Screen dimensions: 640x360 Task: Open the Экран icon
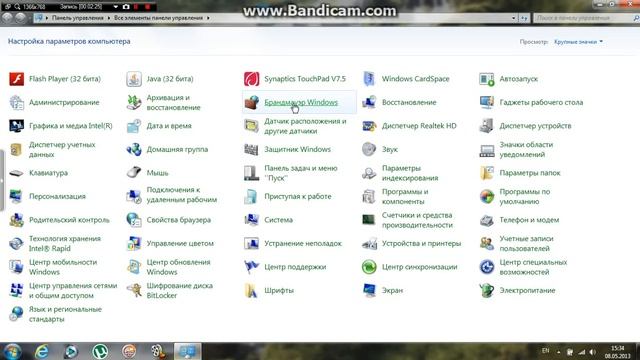pyautogui.click(x=369, y=291)
